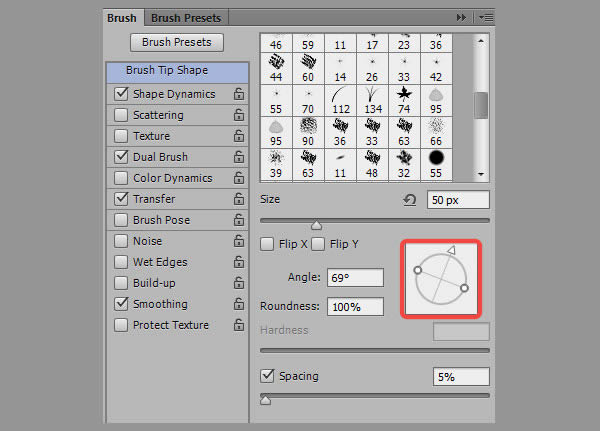Pick the grass blade brush 134
The width and height of the screenshot is (600, 431).
pos(373,96)
